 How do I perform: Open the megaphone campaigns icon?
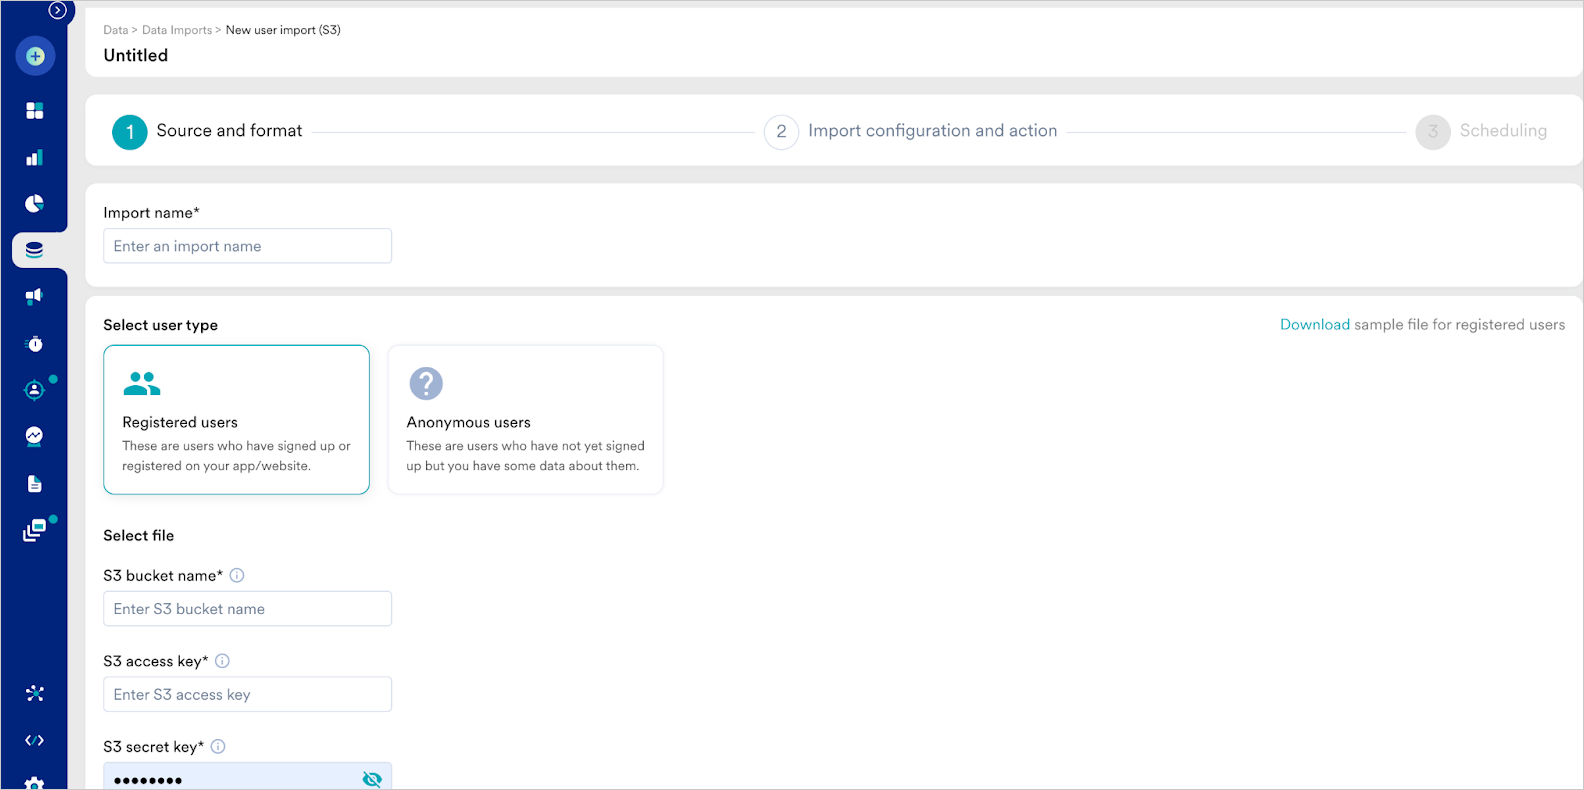(35, 296)
